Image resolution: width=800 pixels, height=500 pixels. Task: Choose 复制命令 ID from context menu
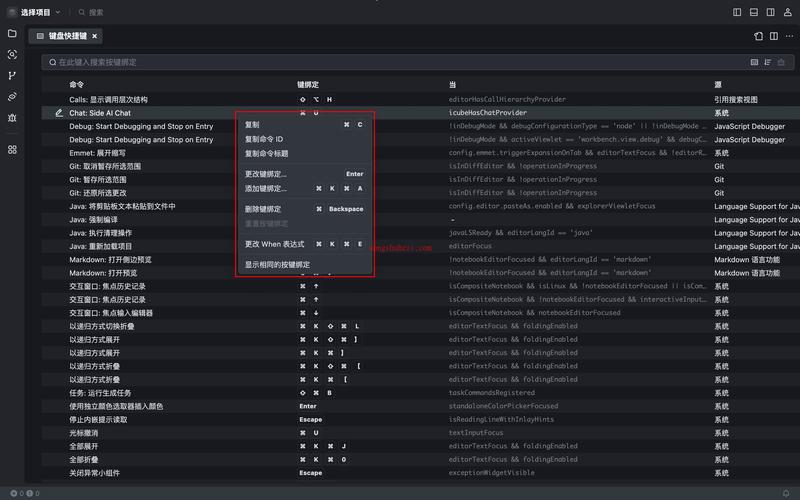tap(305, 139)
